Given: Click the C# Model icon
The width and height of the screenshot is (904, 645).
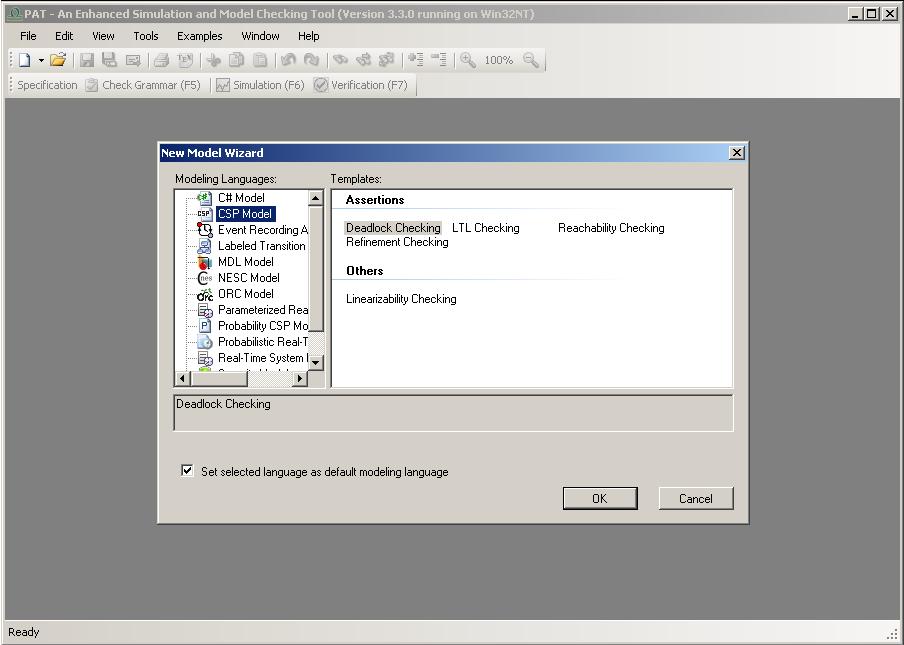Looking at the screenshot, I should coord(206,197).
